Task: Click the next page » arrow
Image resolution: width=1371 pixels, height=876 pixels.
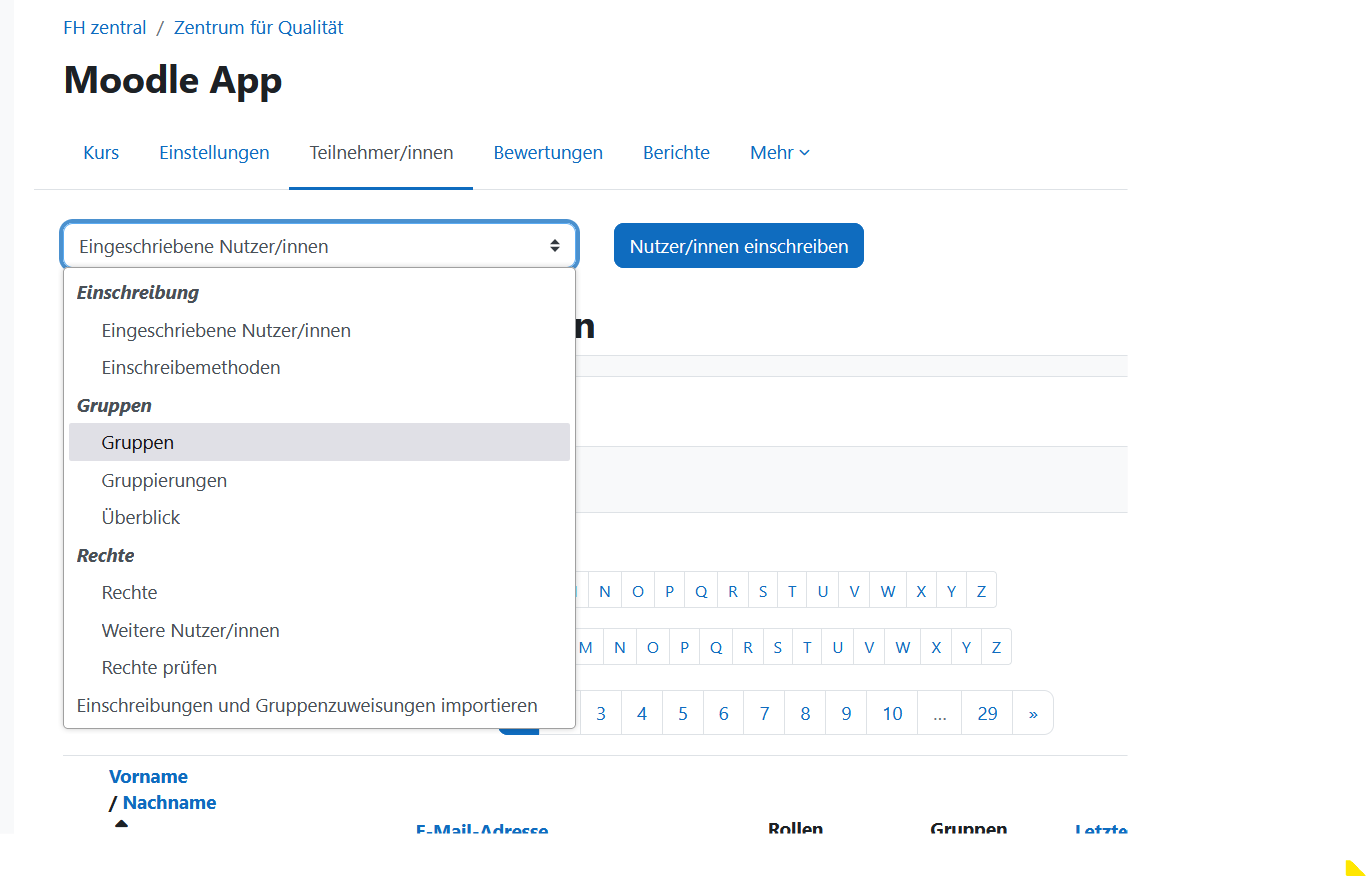Action: [x=1033, y=713]
